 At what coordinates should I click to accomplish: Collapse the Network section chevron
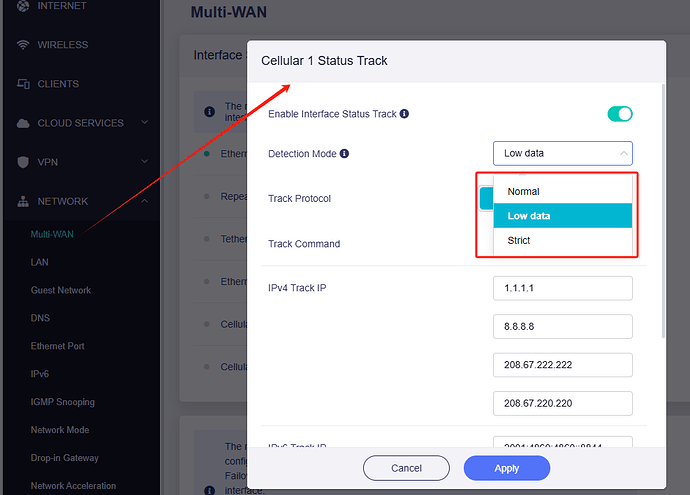[144, 201]
